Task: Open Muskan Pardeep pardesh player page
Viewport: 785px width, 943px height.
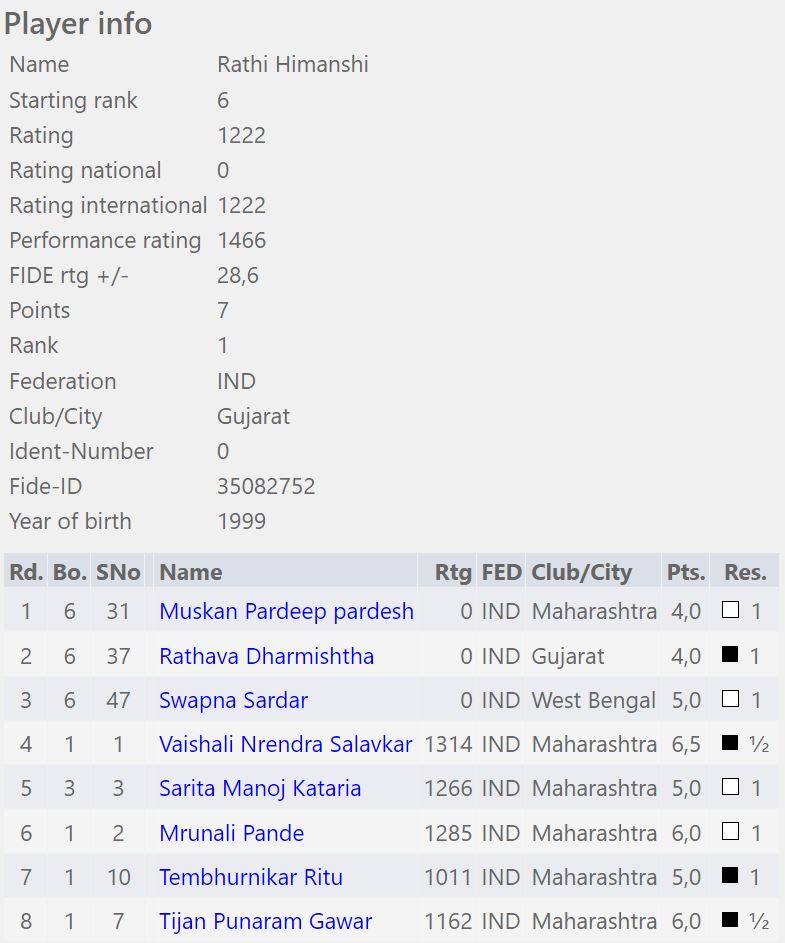Action: pos(286,611)
